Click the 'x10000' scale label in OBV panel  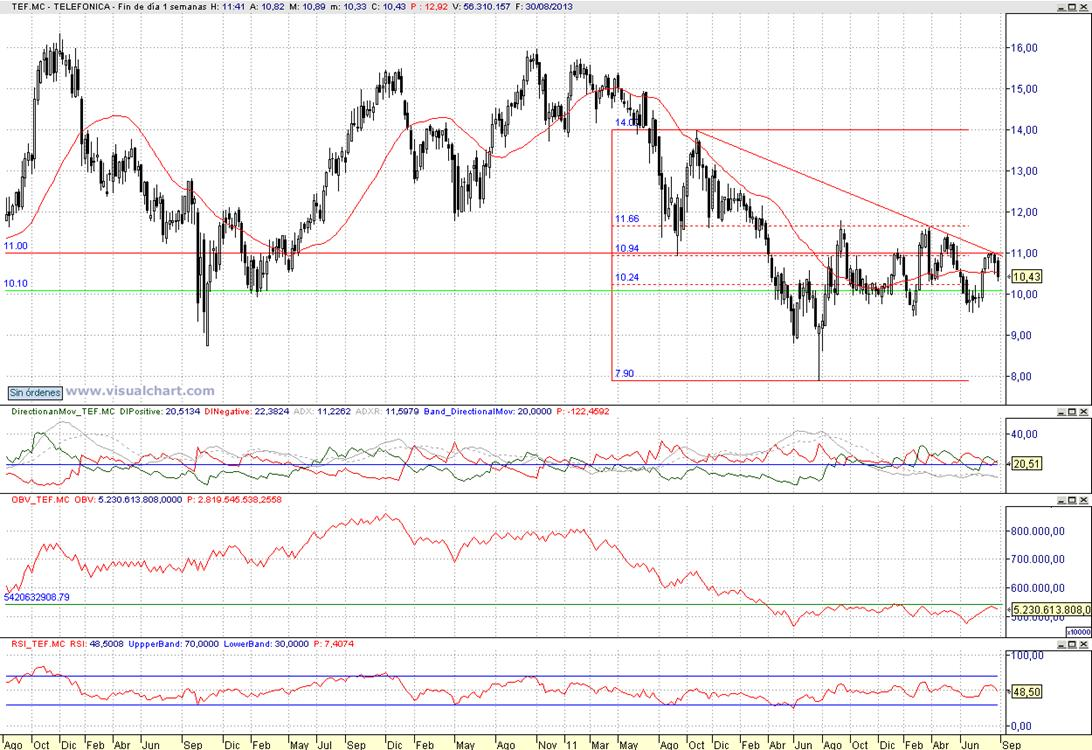pos(1079,632)
